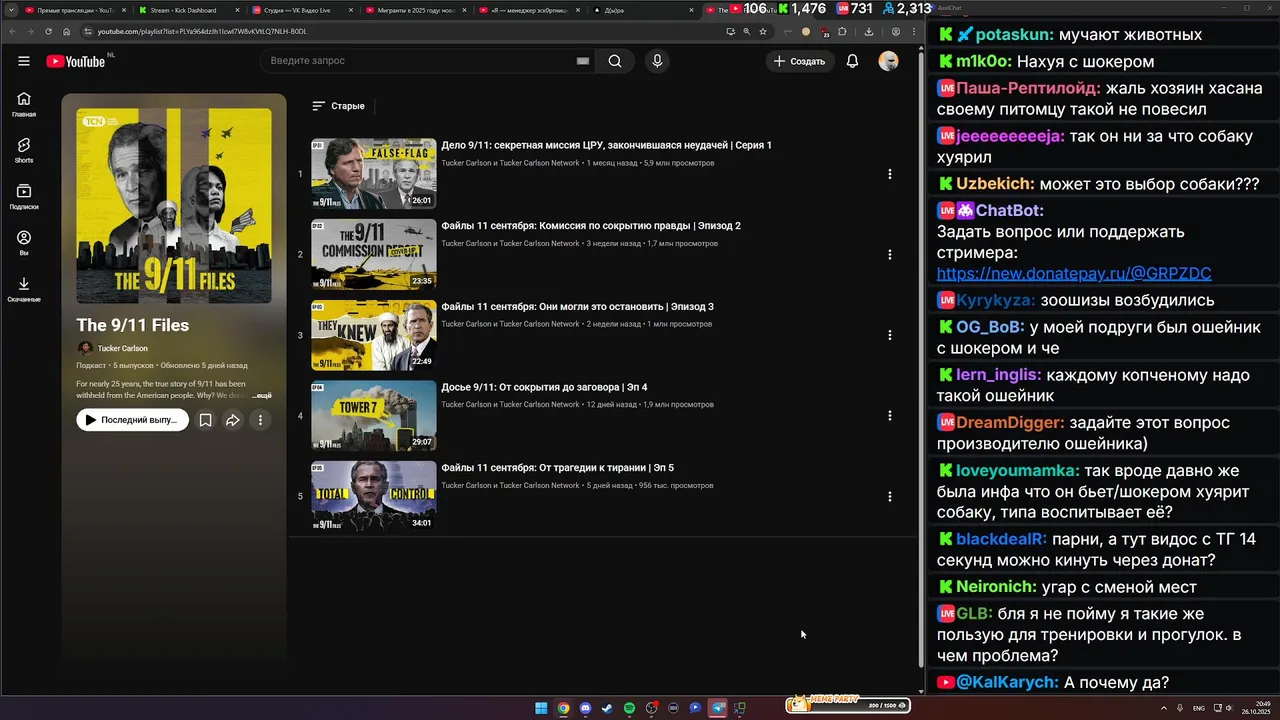
Task: Click the ENG language indicator
Action: [x=1198, y=708]
